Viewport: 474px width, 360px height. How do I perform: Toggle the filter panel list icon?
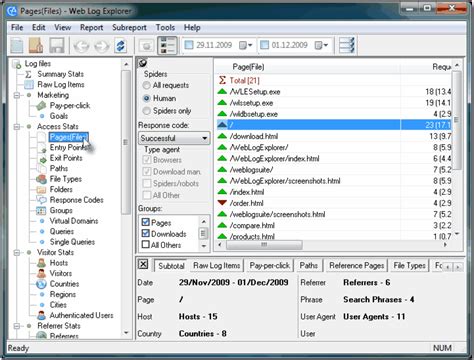[x=167, y=45]
